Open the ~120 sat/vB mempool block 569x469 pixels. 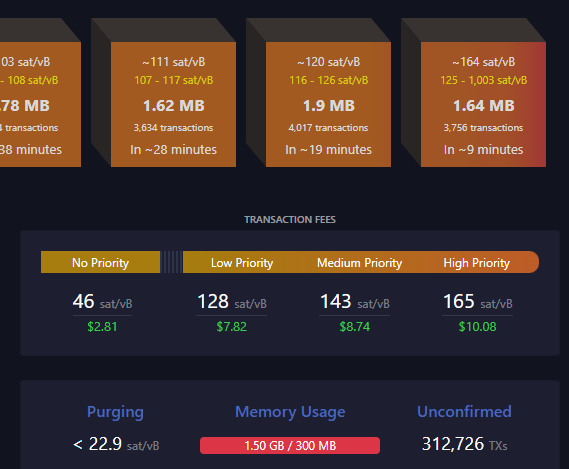[328, 104]
